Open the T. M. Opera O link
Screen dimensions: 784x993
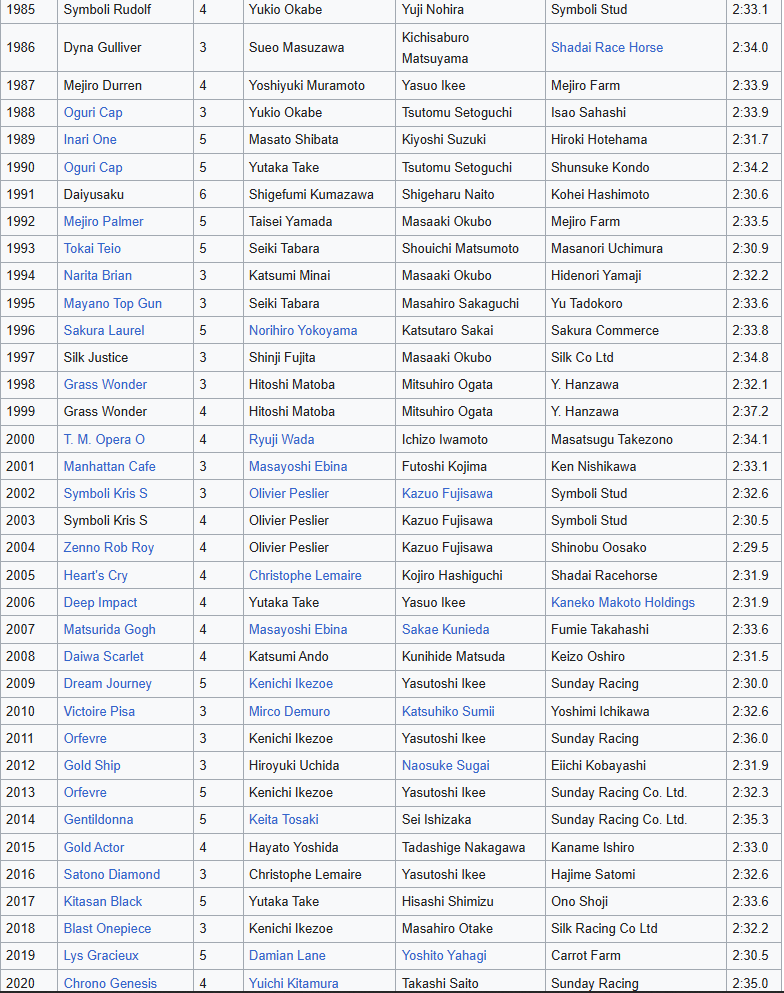click(x=104, y=440)
